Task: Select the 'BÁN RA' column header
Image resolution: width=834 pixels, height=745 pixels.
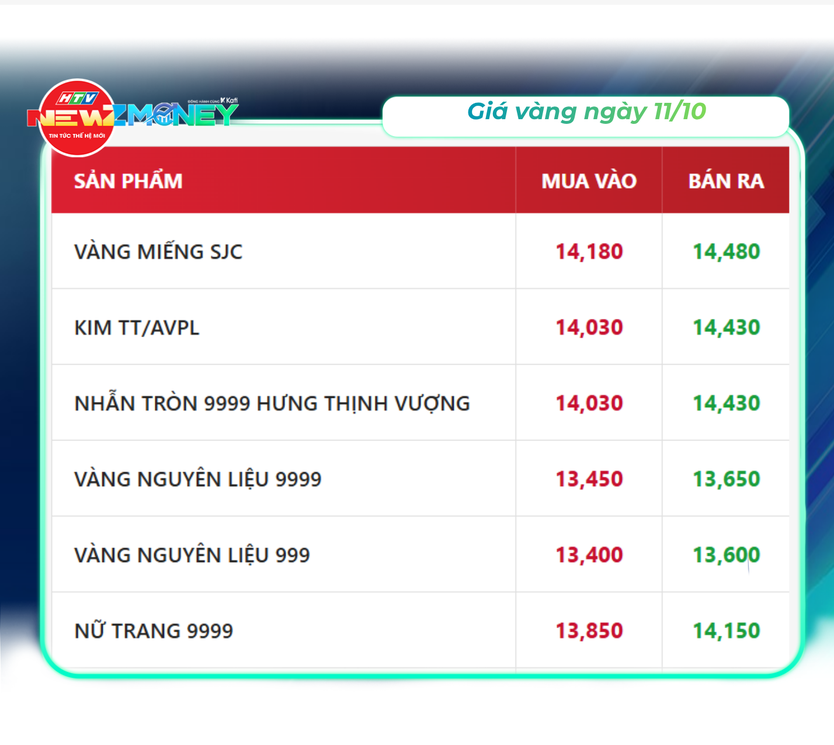Action: point(726,181)
